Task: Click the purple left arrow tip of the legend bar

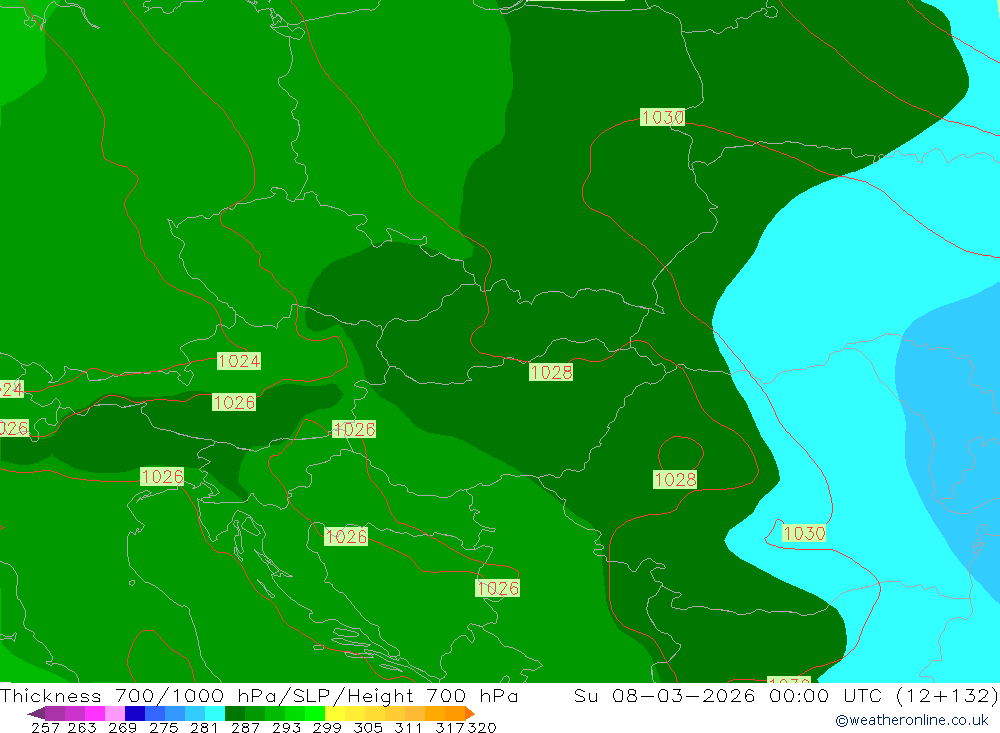Action: click(x=35, y=713)
